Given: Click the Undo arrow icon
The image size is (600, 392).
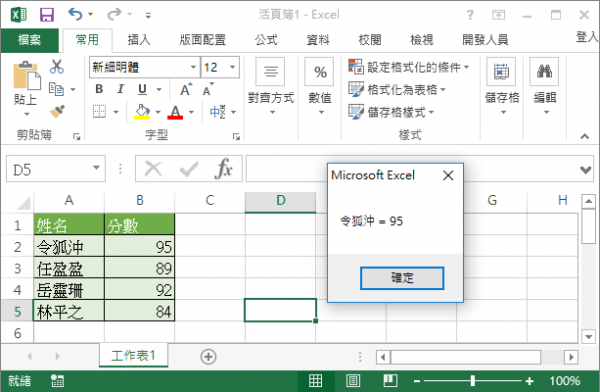Looking at the screenshot, I should [x=75, y=15].
